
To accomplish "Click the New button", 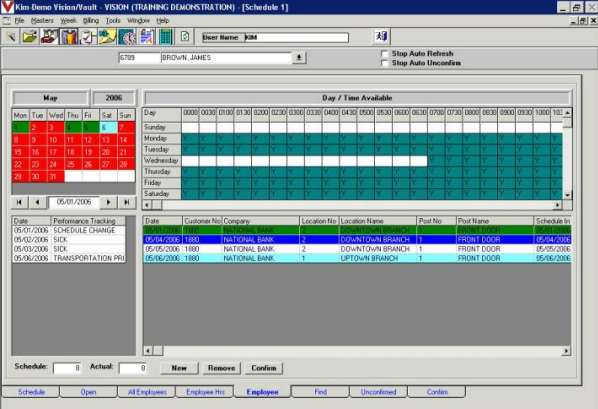I will (x=179, y=368).
